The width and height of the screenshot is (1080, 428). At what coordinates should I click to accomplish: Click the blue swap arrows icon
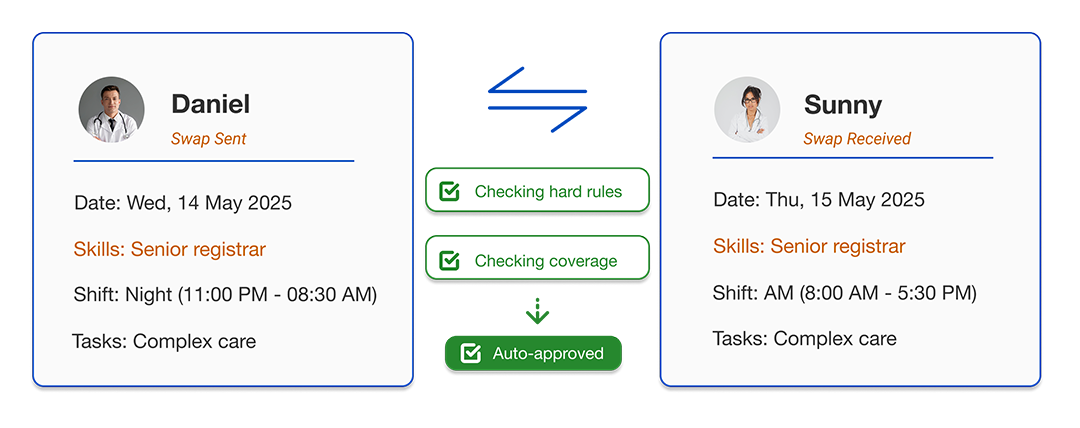click(x=537, y=100)
